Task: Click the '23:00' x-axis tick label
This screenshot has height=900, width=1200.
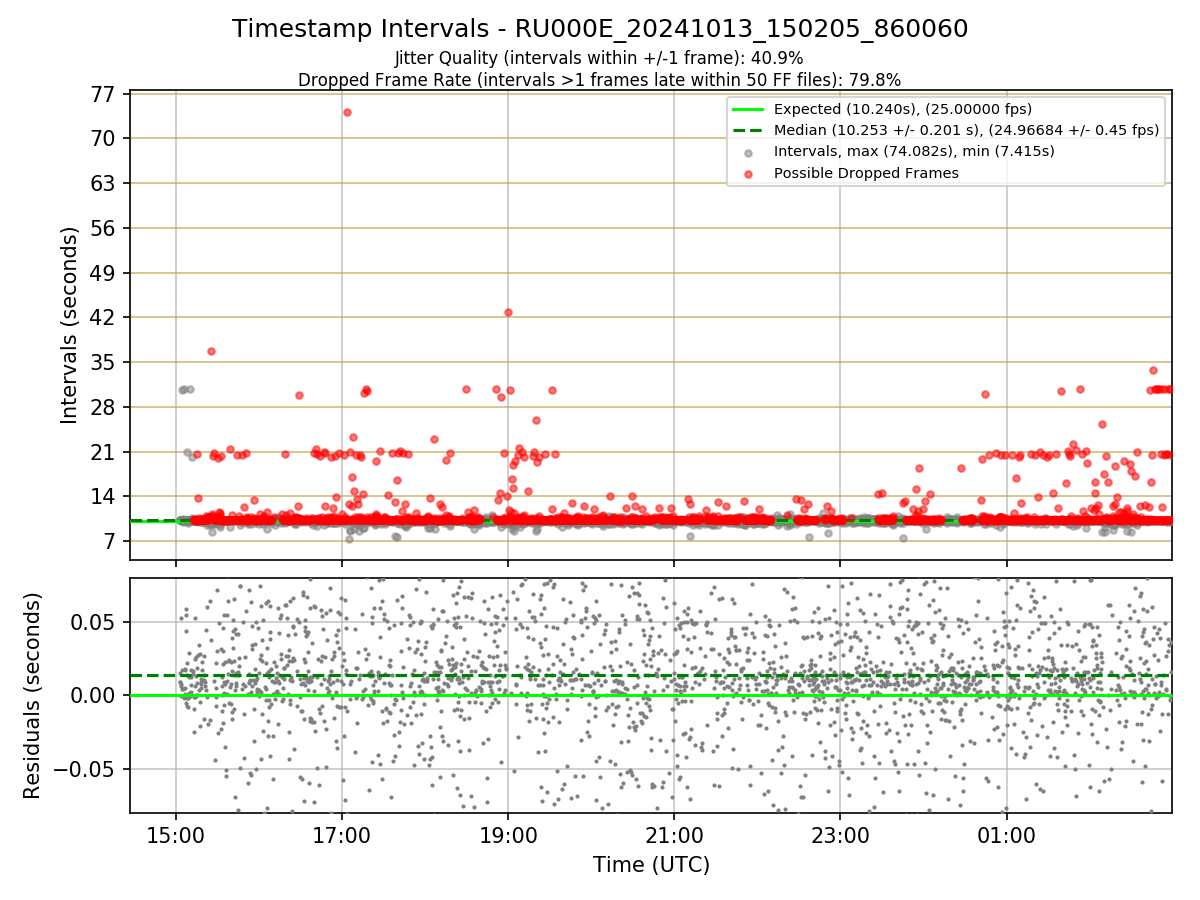Action: click(840, 836)
